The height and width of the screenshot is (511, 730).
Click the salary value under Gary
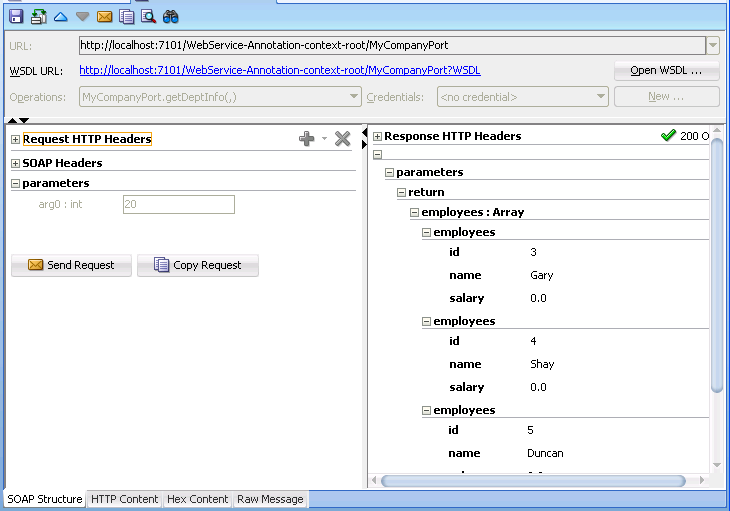pyautogui.click(x=538, y=298)
